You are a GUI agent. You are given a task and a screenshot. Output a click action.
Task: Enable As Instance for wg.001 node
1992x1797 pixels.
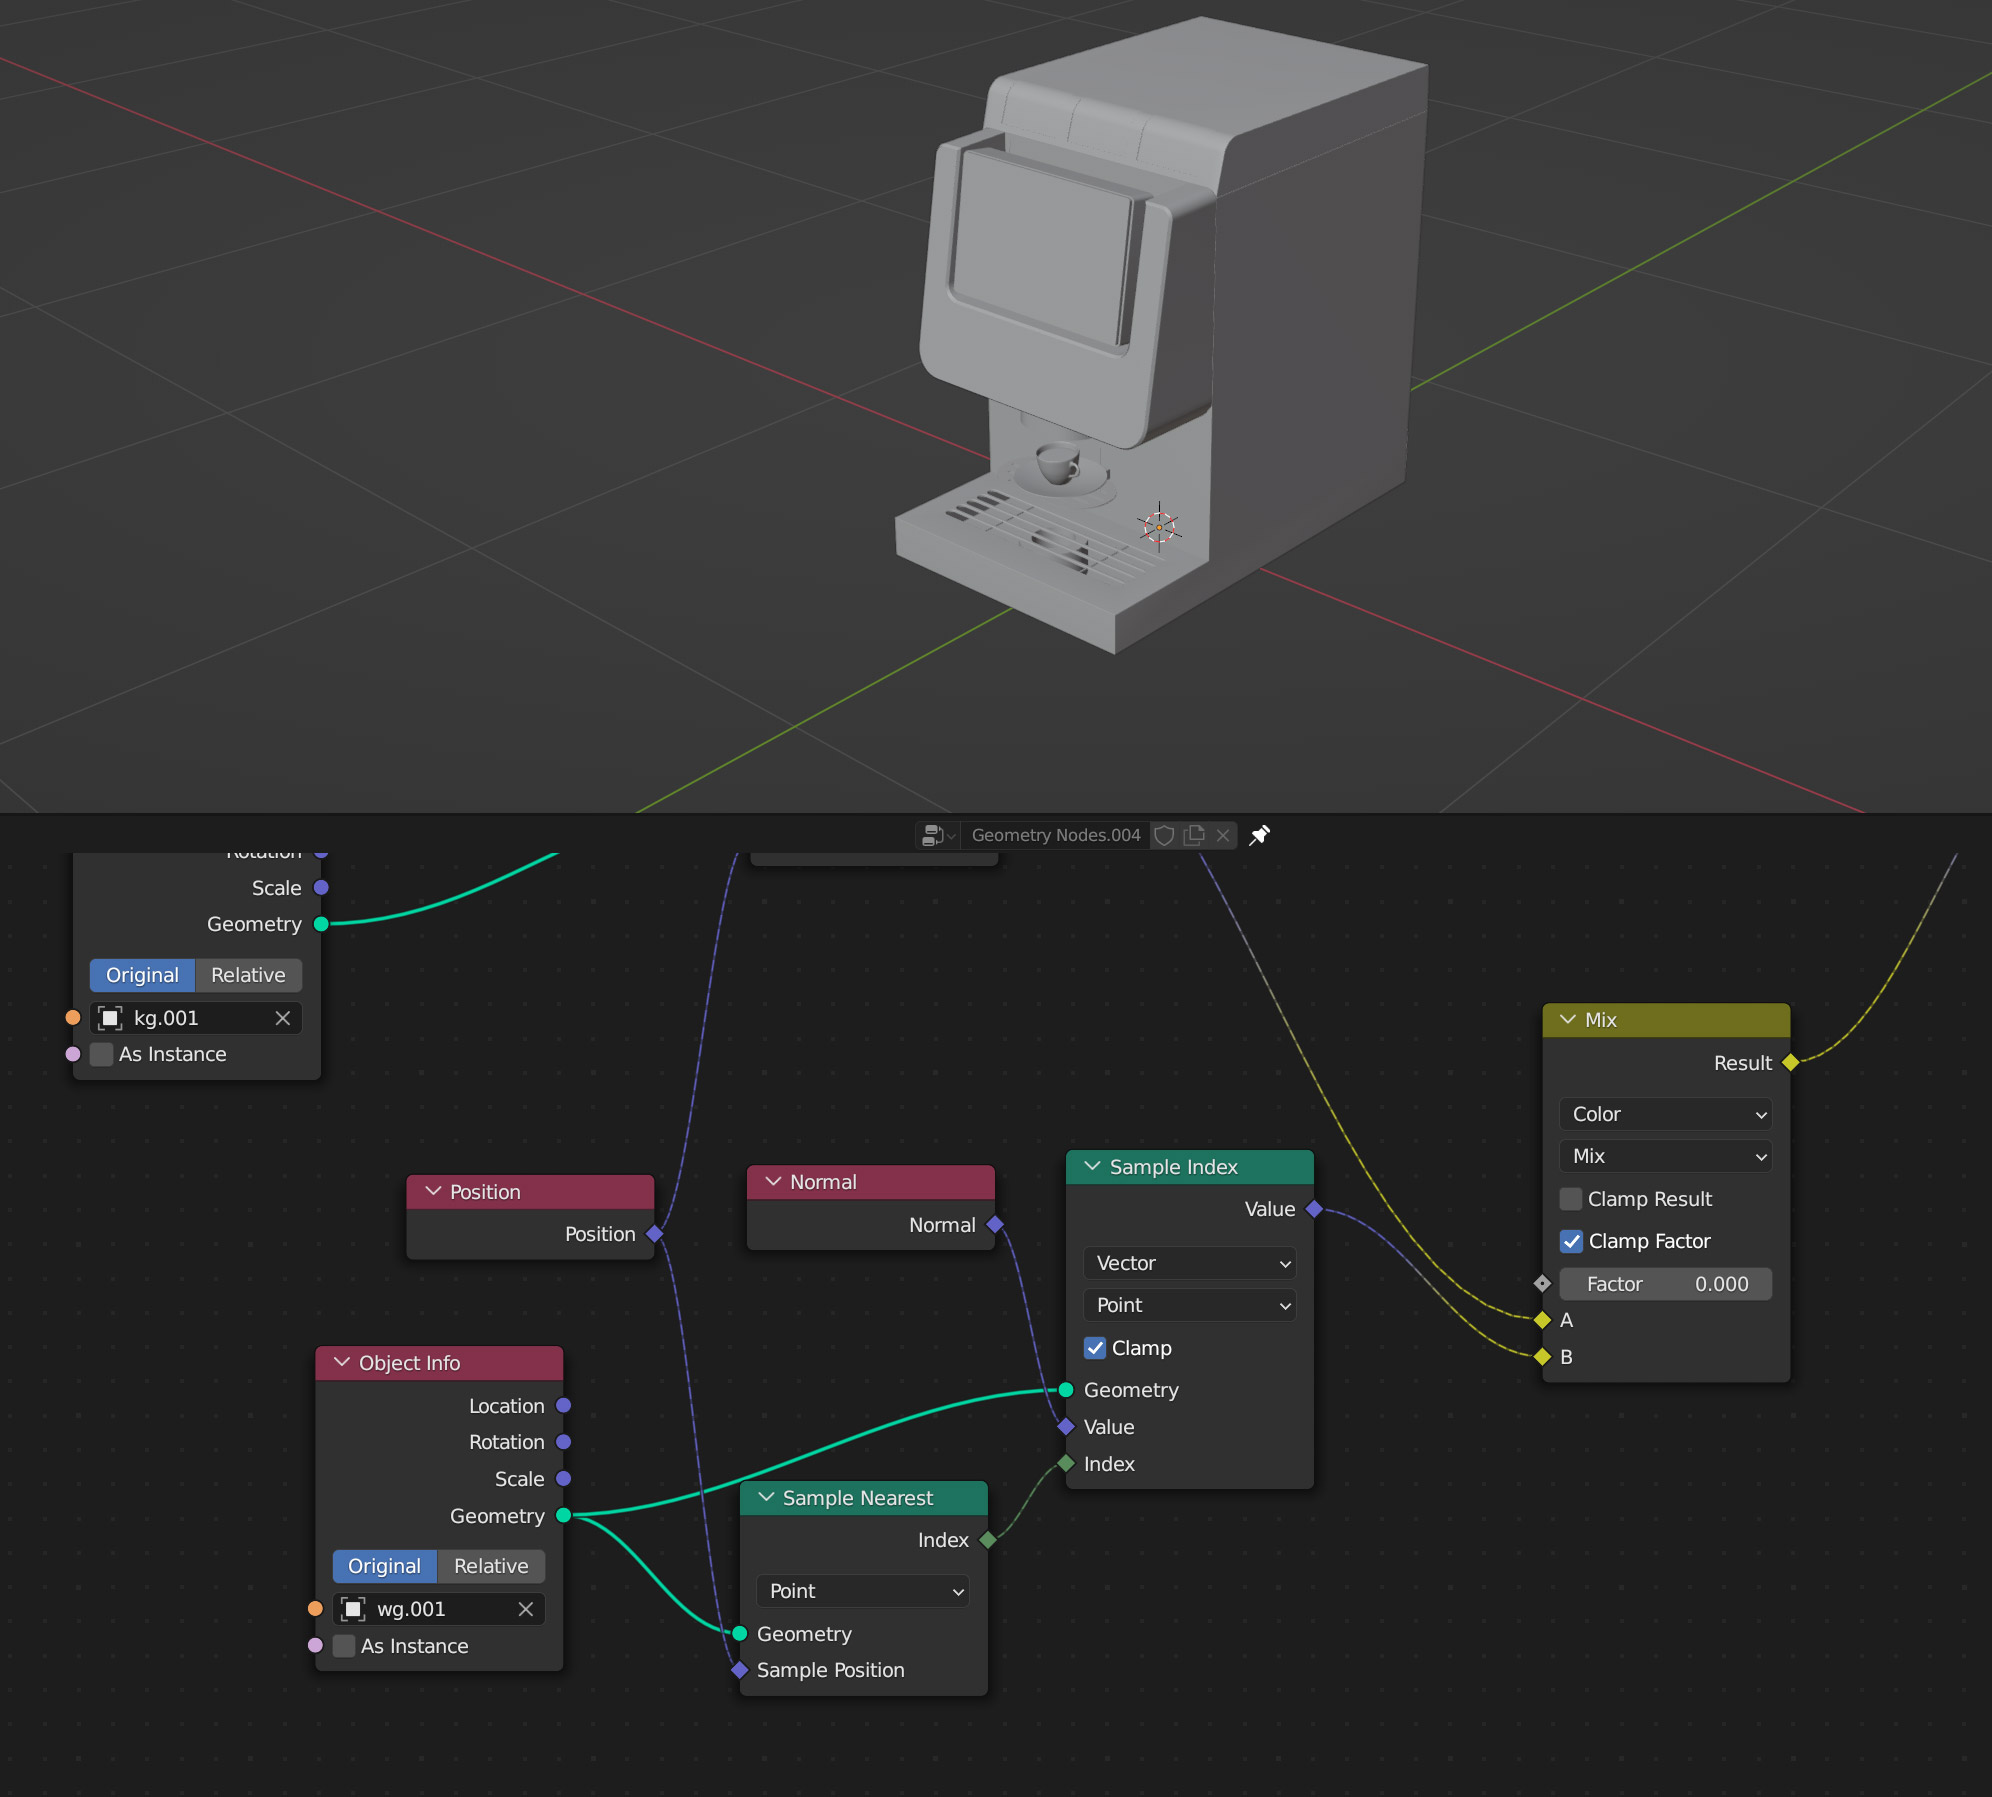tap(344, 1646)
